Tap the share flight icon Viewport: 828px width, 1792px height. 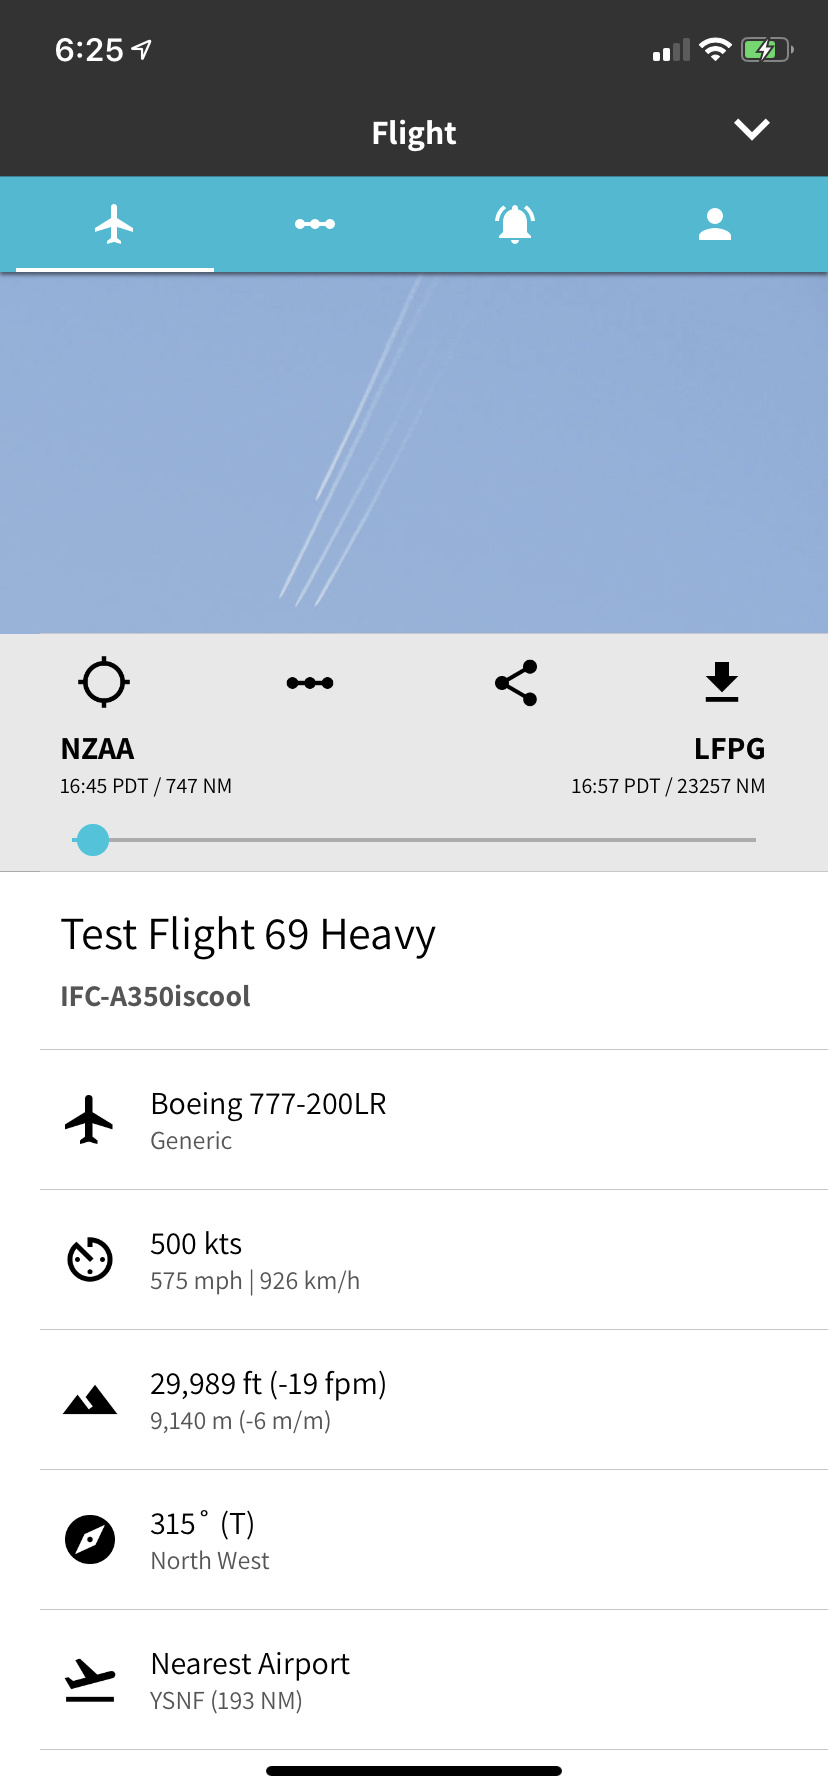[516, 683]
